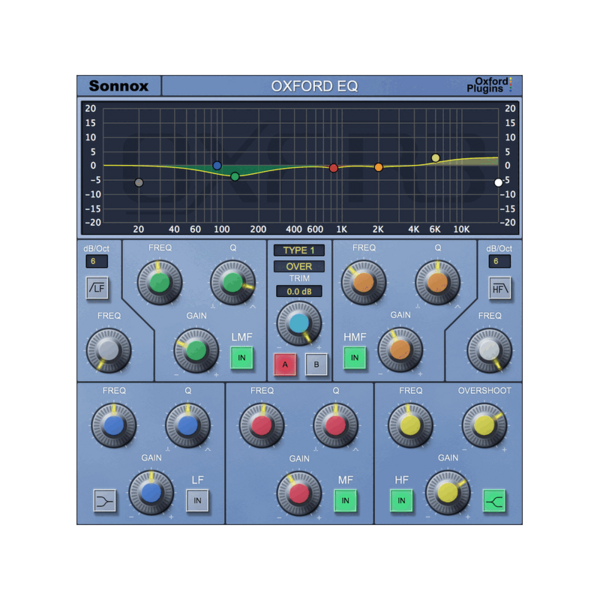The image size is (600, 600).
Task: Click the orange HMF FREQ knob
Action: [x=364, y=283]
